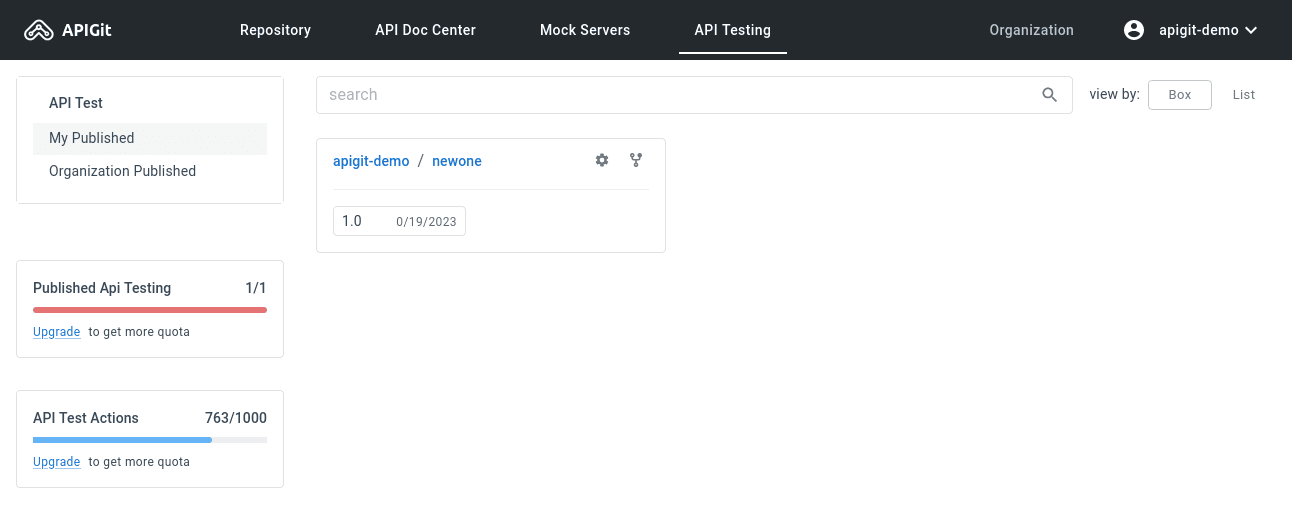Select the API Testing tab
1292x528 pixels.
(733, 30)
